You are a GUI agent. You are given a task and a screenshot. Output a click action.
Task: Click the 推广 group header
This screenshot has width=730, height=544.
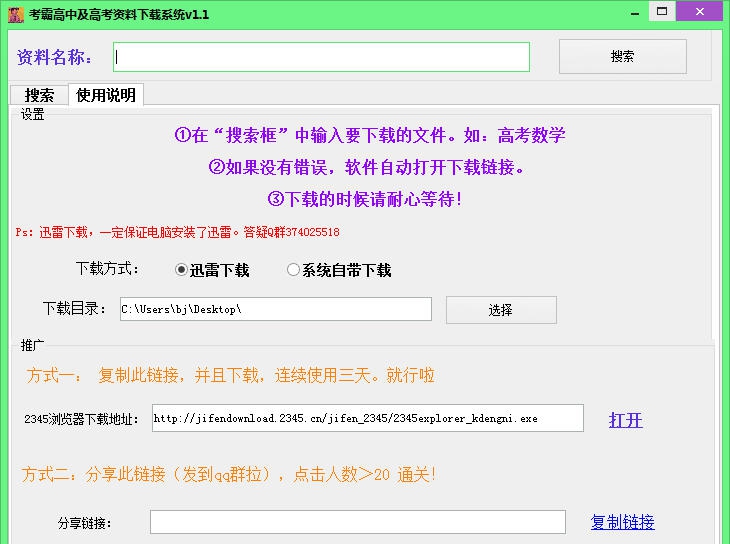click(x=33, y=345)
